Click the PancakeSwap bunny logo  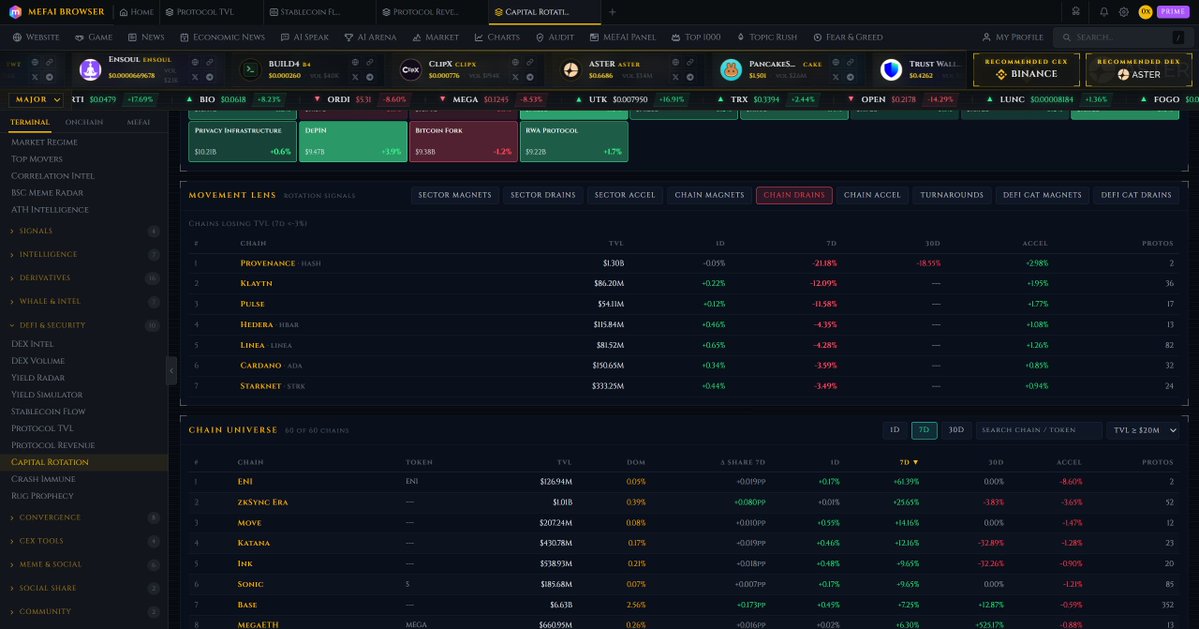point(731,70)
